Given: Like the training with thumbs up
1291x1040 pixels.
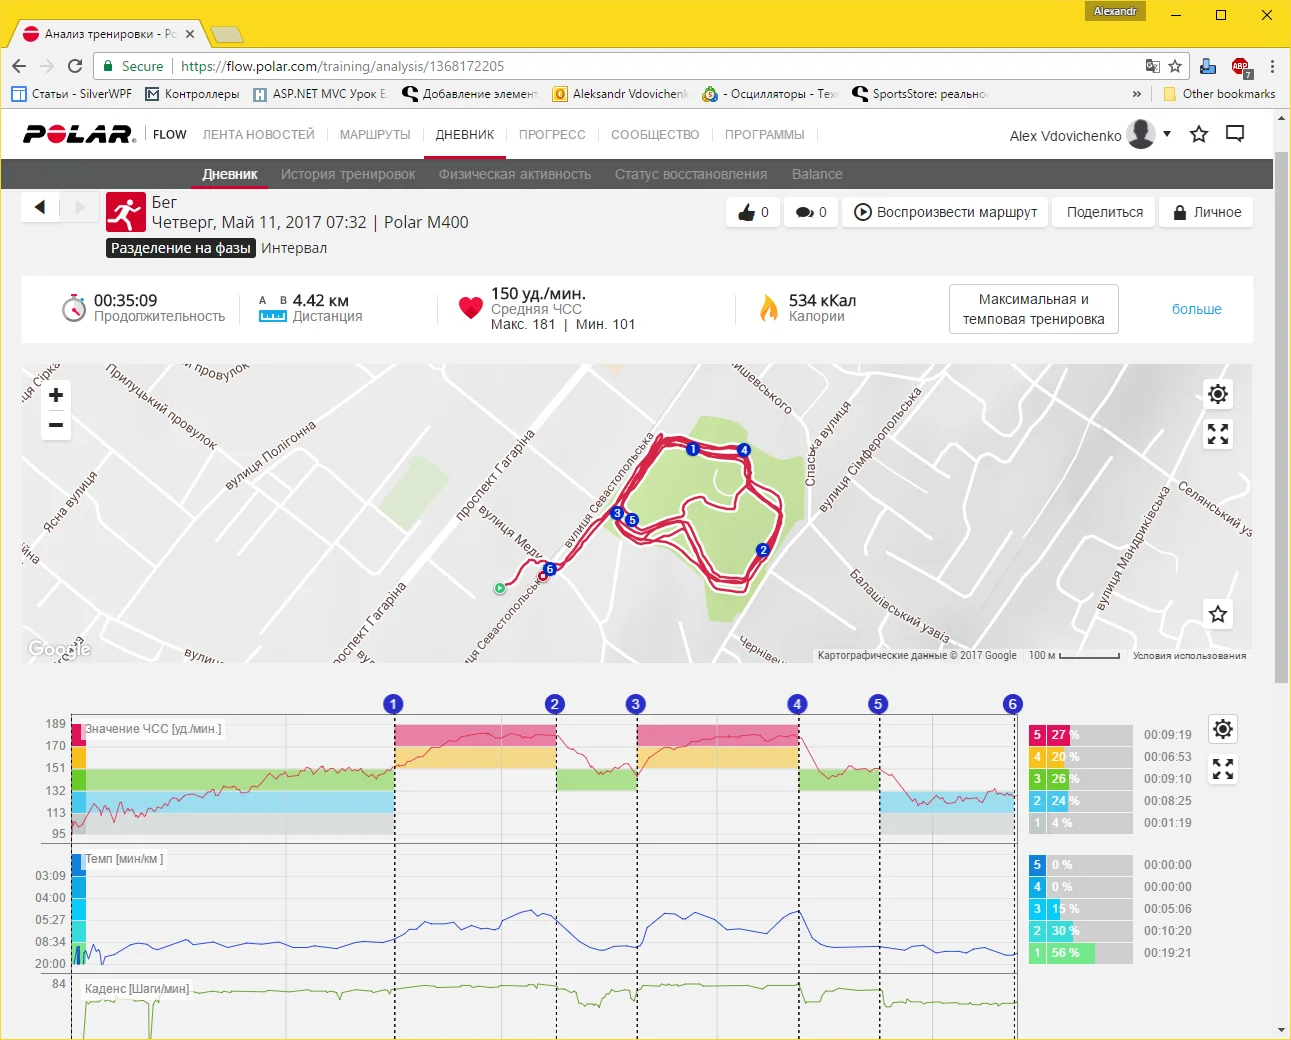Looking at the screenshot, I should tap(753, 212).
